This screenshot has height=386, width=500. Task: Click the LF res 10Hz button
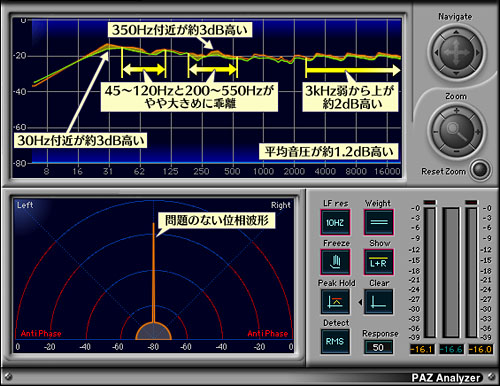point(335,222)
